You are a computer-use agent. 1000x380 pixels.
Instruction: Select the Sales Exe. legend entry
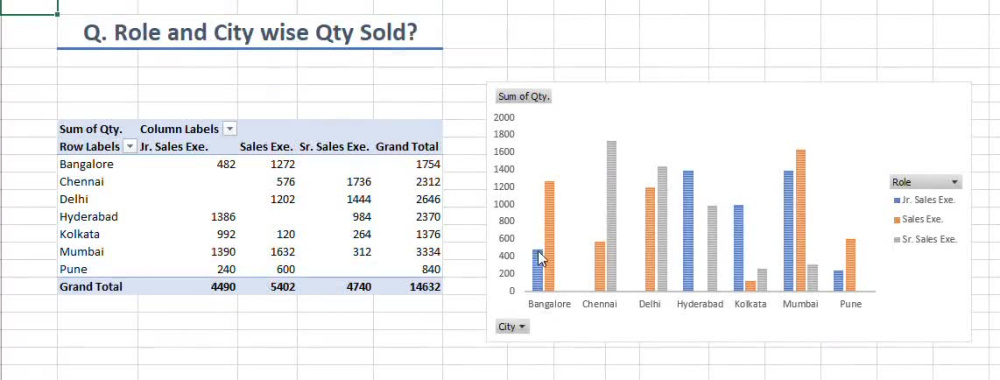tap(918, 219)
